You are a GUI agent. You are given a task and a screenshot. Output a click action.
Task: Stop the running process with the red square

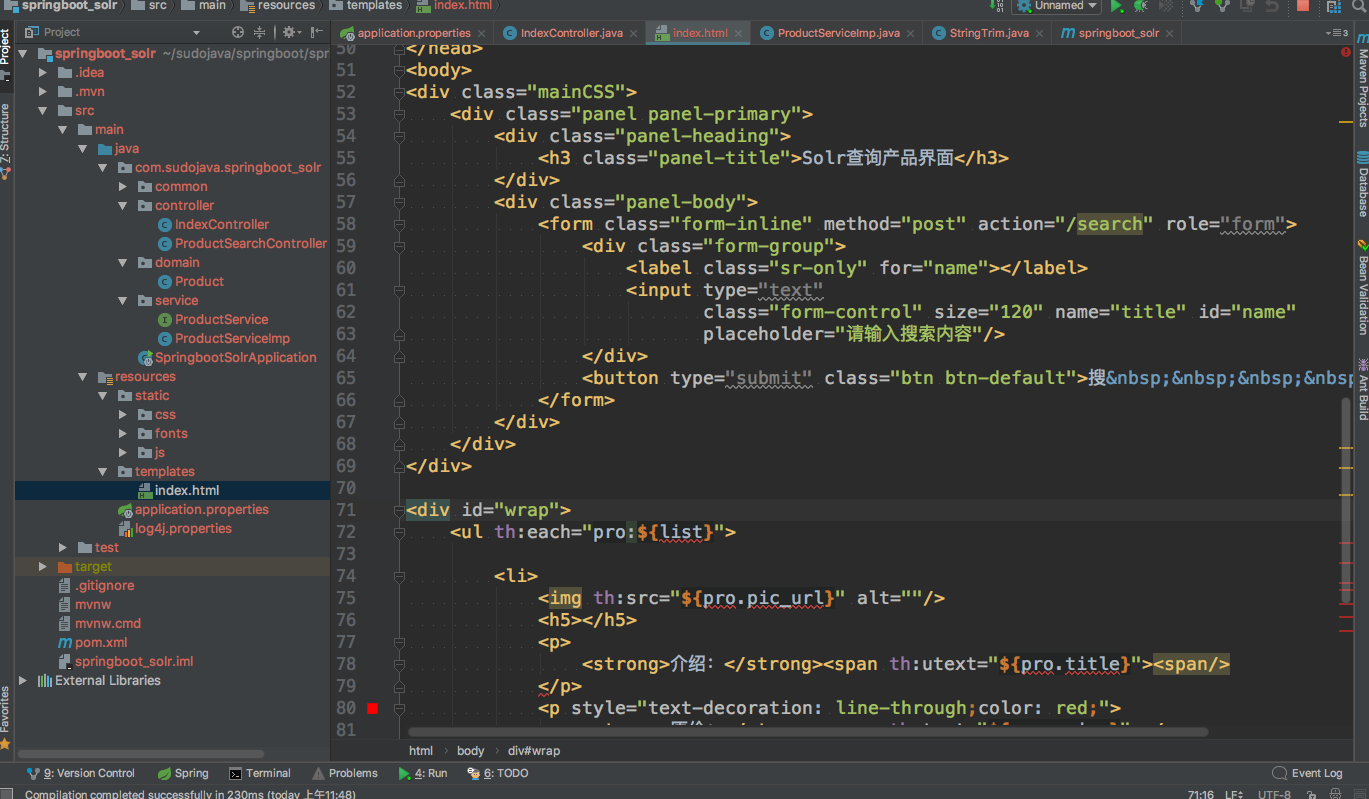coord(1303,6)
